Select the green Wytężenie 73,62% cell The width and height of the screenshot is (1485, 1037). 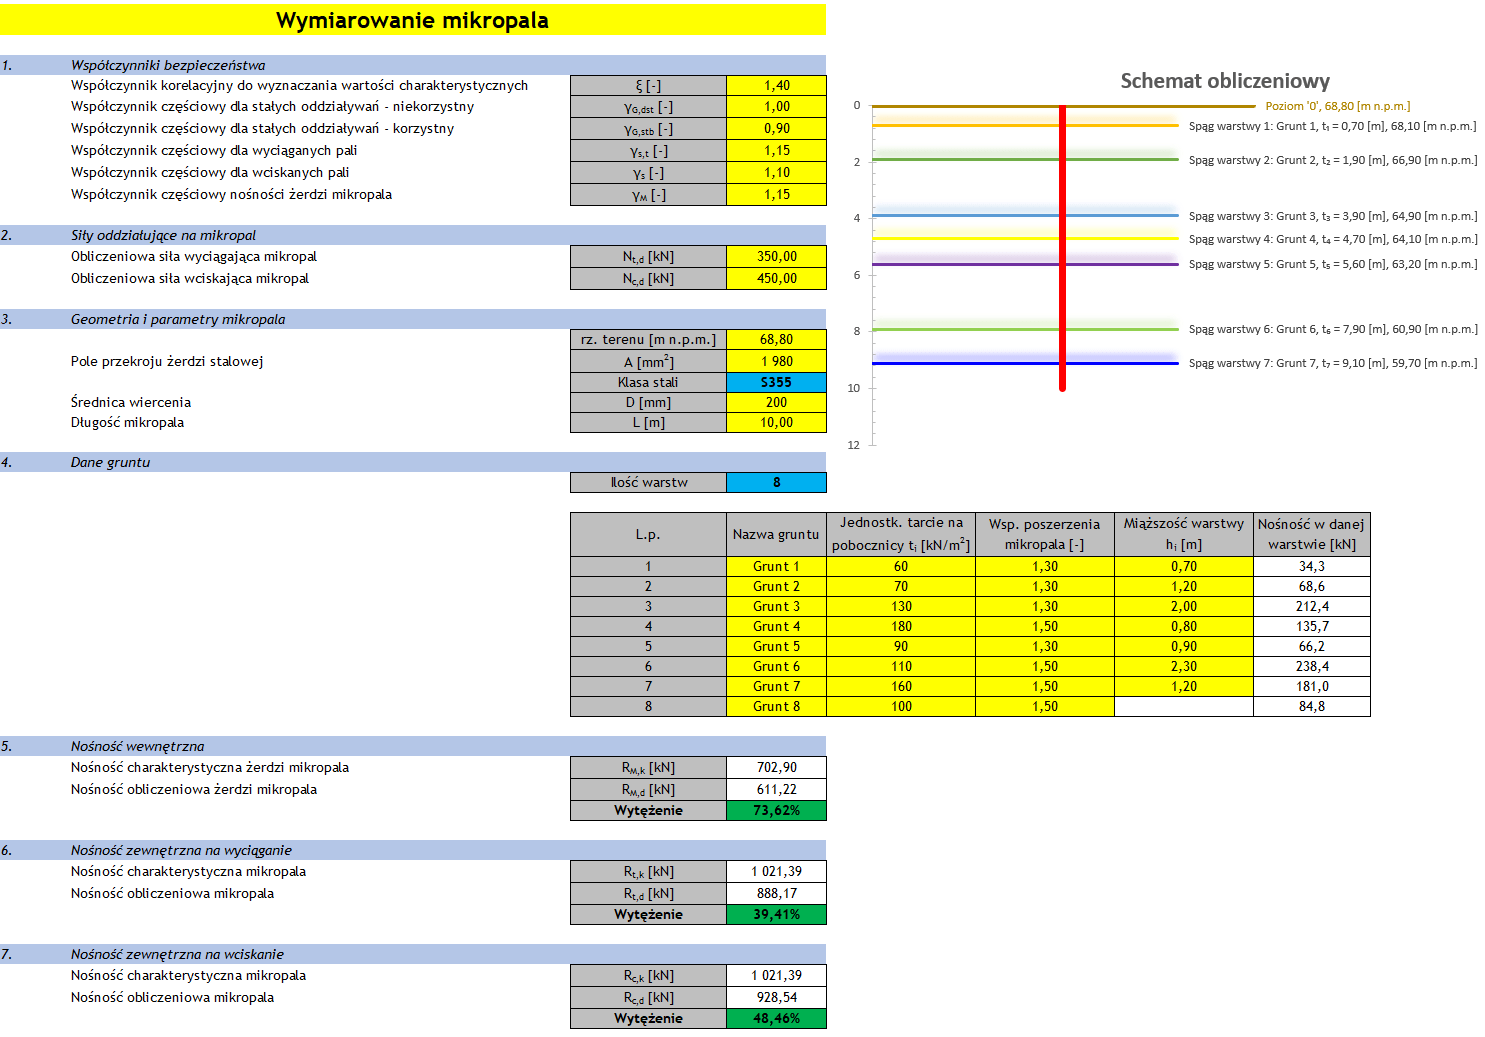[776, 811]
